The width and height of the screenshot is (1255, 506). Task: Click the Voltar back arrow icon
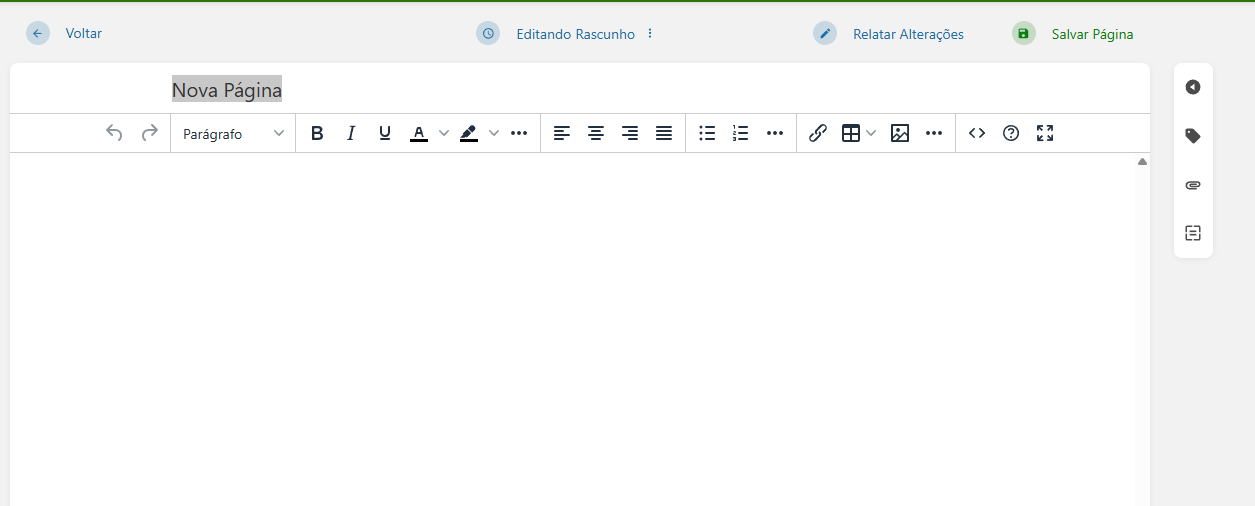click(x=38, y=33)
